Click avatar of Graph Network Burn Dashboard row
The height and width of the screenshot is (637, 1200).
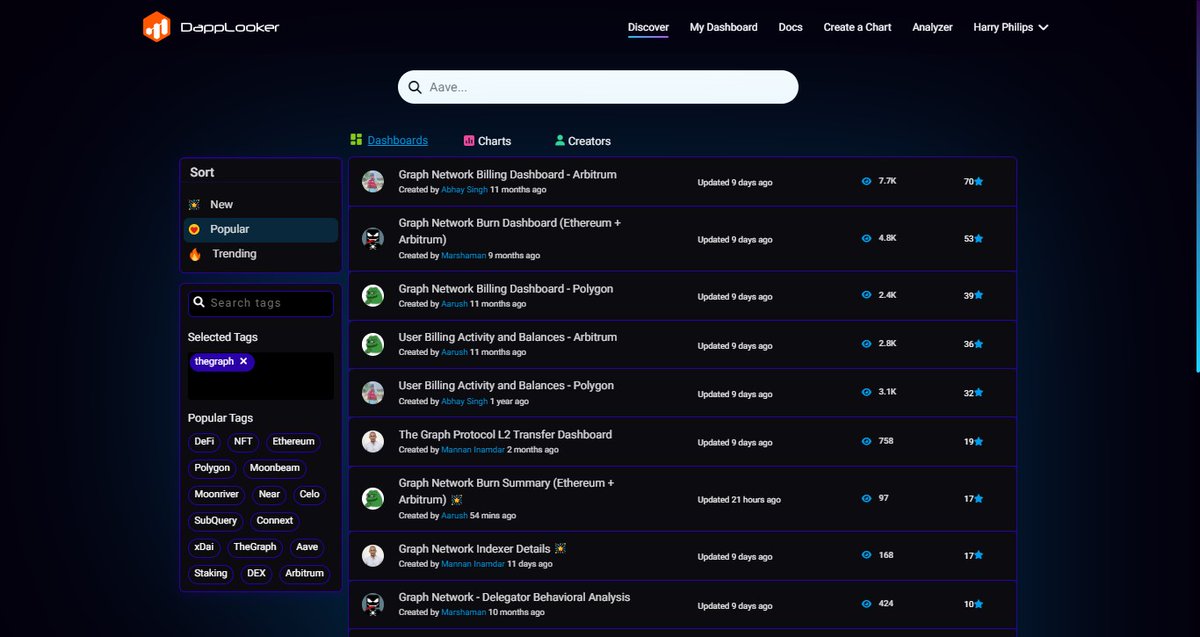[373, 239]
